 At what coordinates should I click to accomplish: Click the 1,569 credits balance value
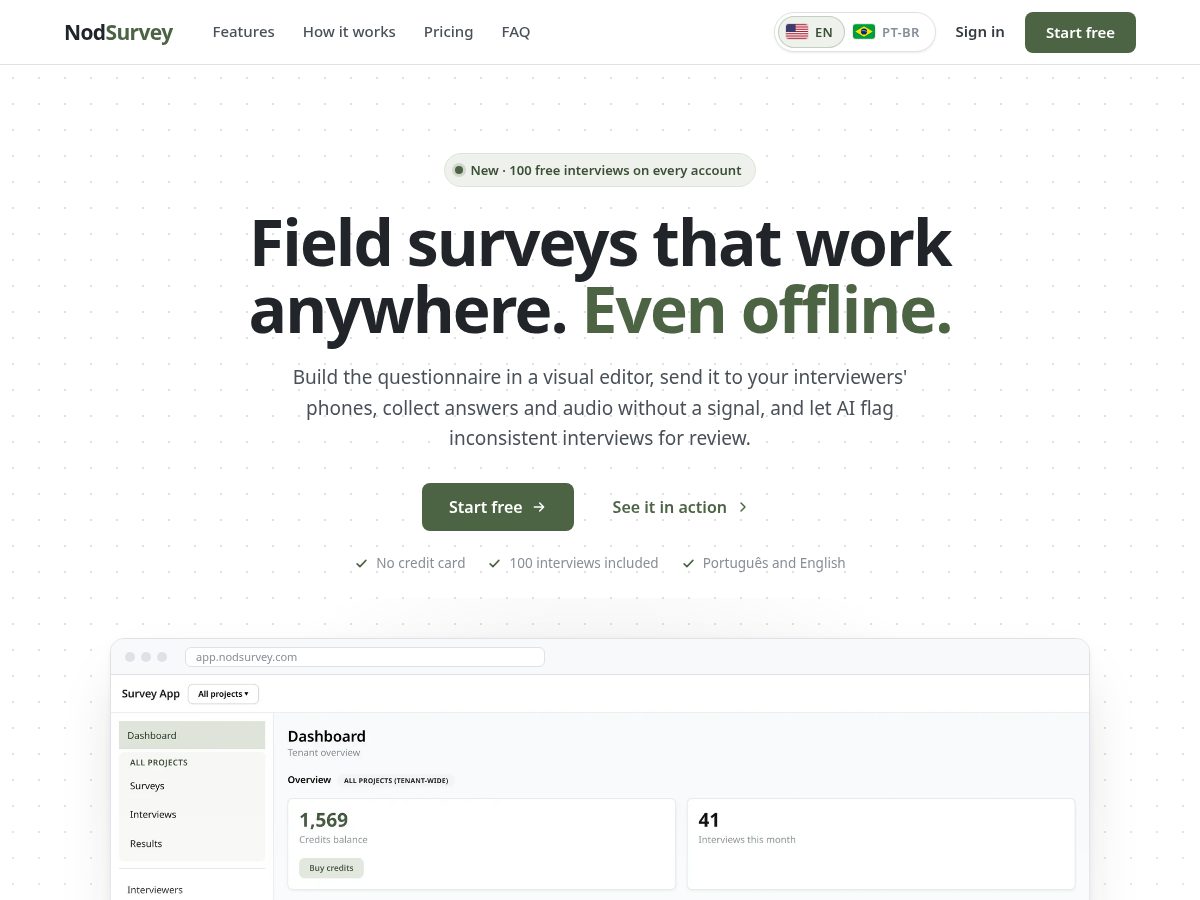(324, 820)
